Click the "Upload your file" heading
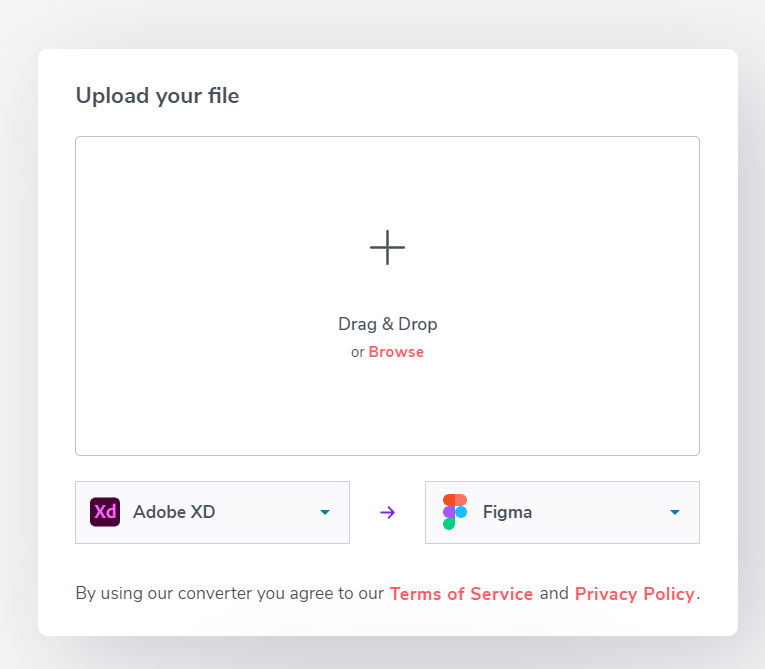The height and width of the screenshot is (669, 765). pyautogui.click(x=157, y=96)
